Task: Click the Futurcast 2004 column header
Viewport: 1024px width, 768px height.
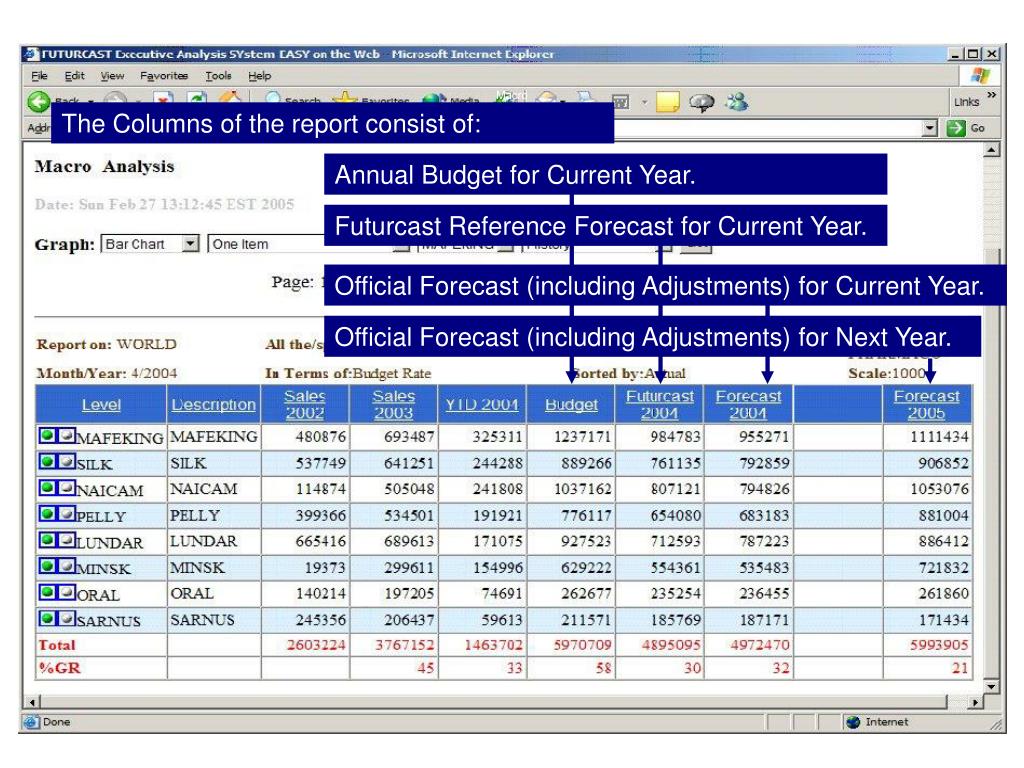Action: (660, 404)
